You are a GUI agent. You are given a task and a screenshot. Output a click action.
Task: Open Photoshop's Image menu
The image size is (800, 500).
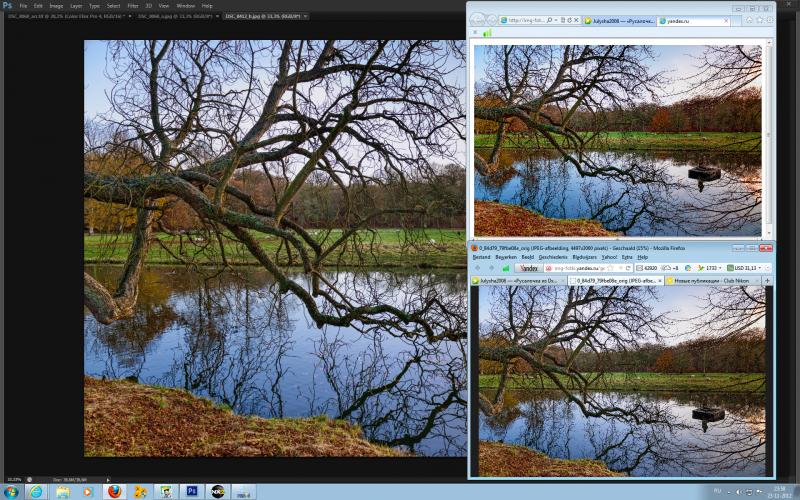56,6
